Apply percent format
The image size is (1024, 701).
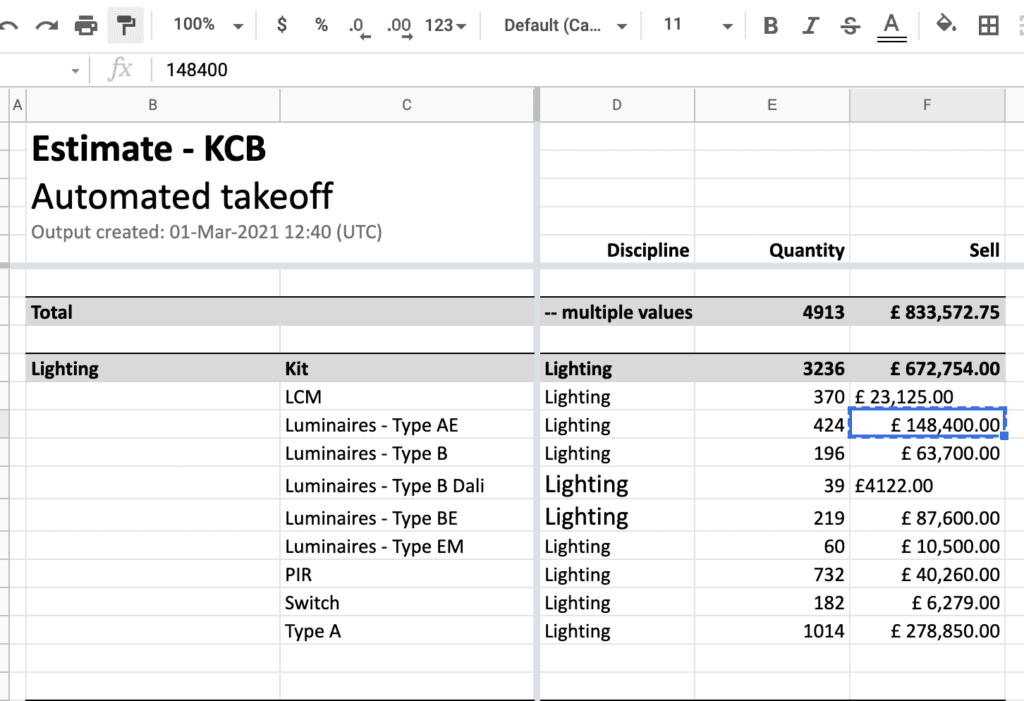coord(321,25)
